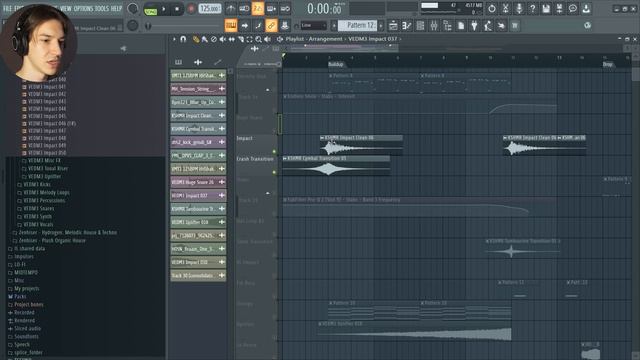Stop playback with the stop button
Image resolution: width=640 pixels, height=360 pixels.
pyautogui.click(x=177, y=9)
